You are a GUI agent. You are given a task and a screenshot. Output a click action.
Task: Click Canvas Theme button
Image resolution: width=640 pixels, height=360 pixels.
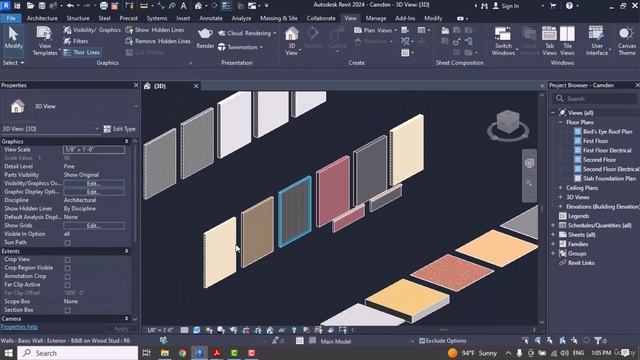pyautogui.click(x=627, y=41)
